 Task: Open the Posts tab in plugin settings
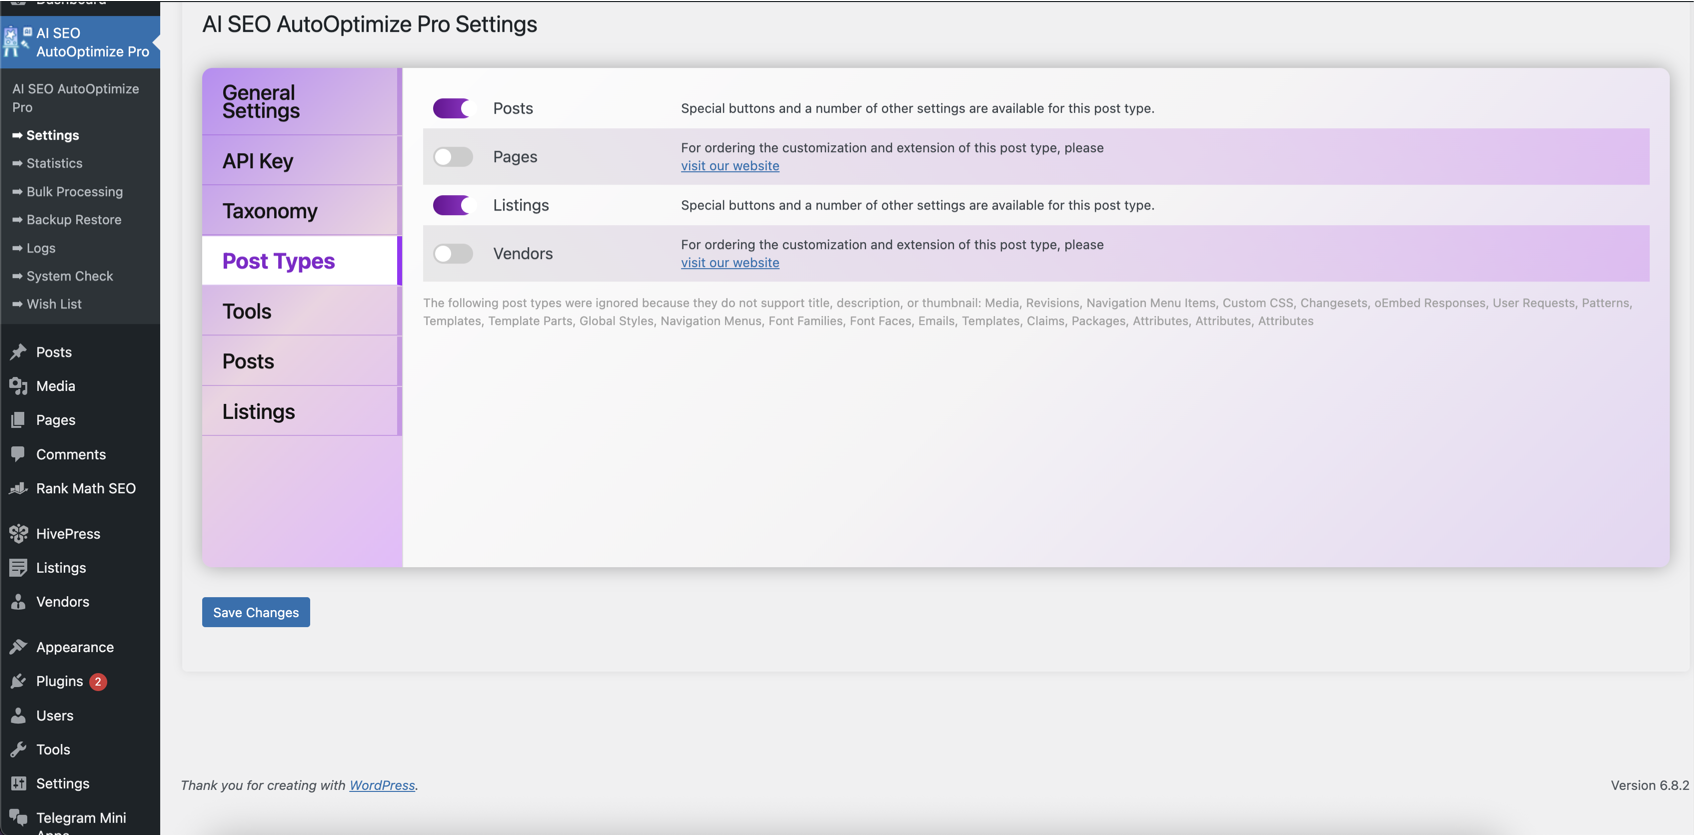tap(301, 361)
